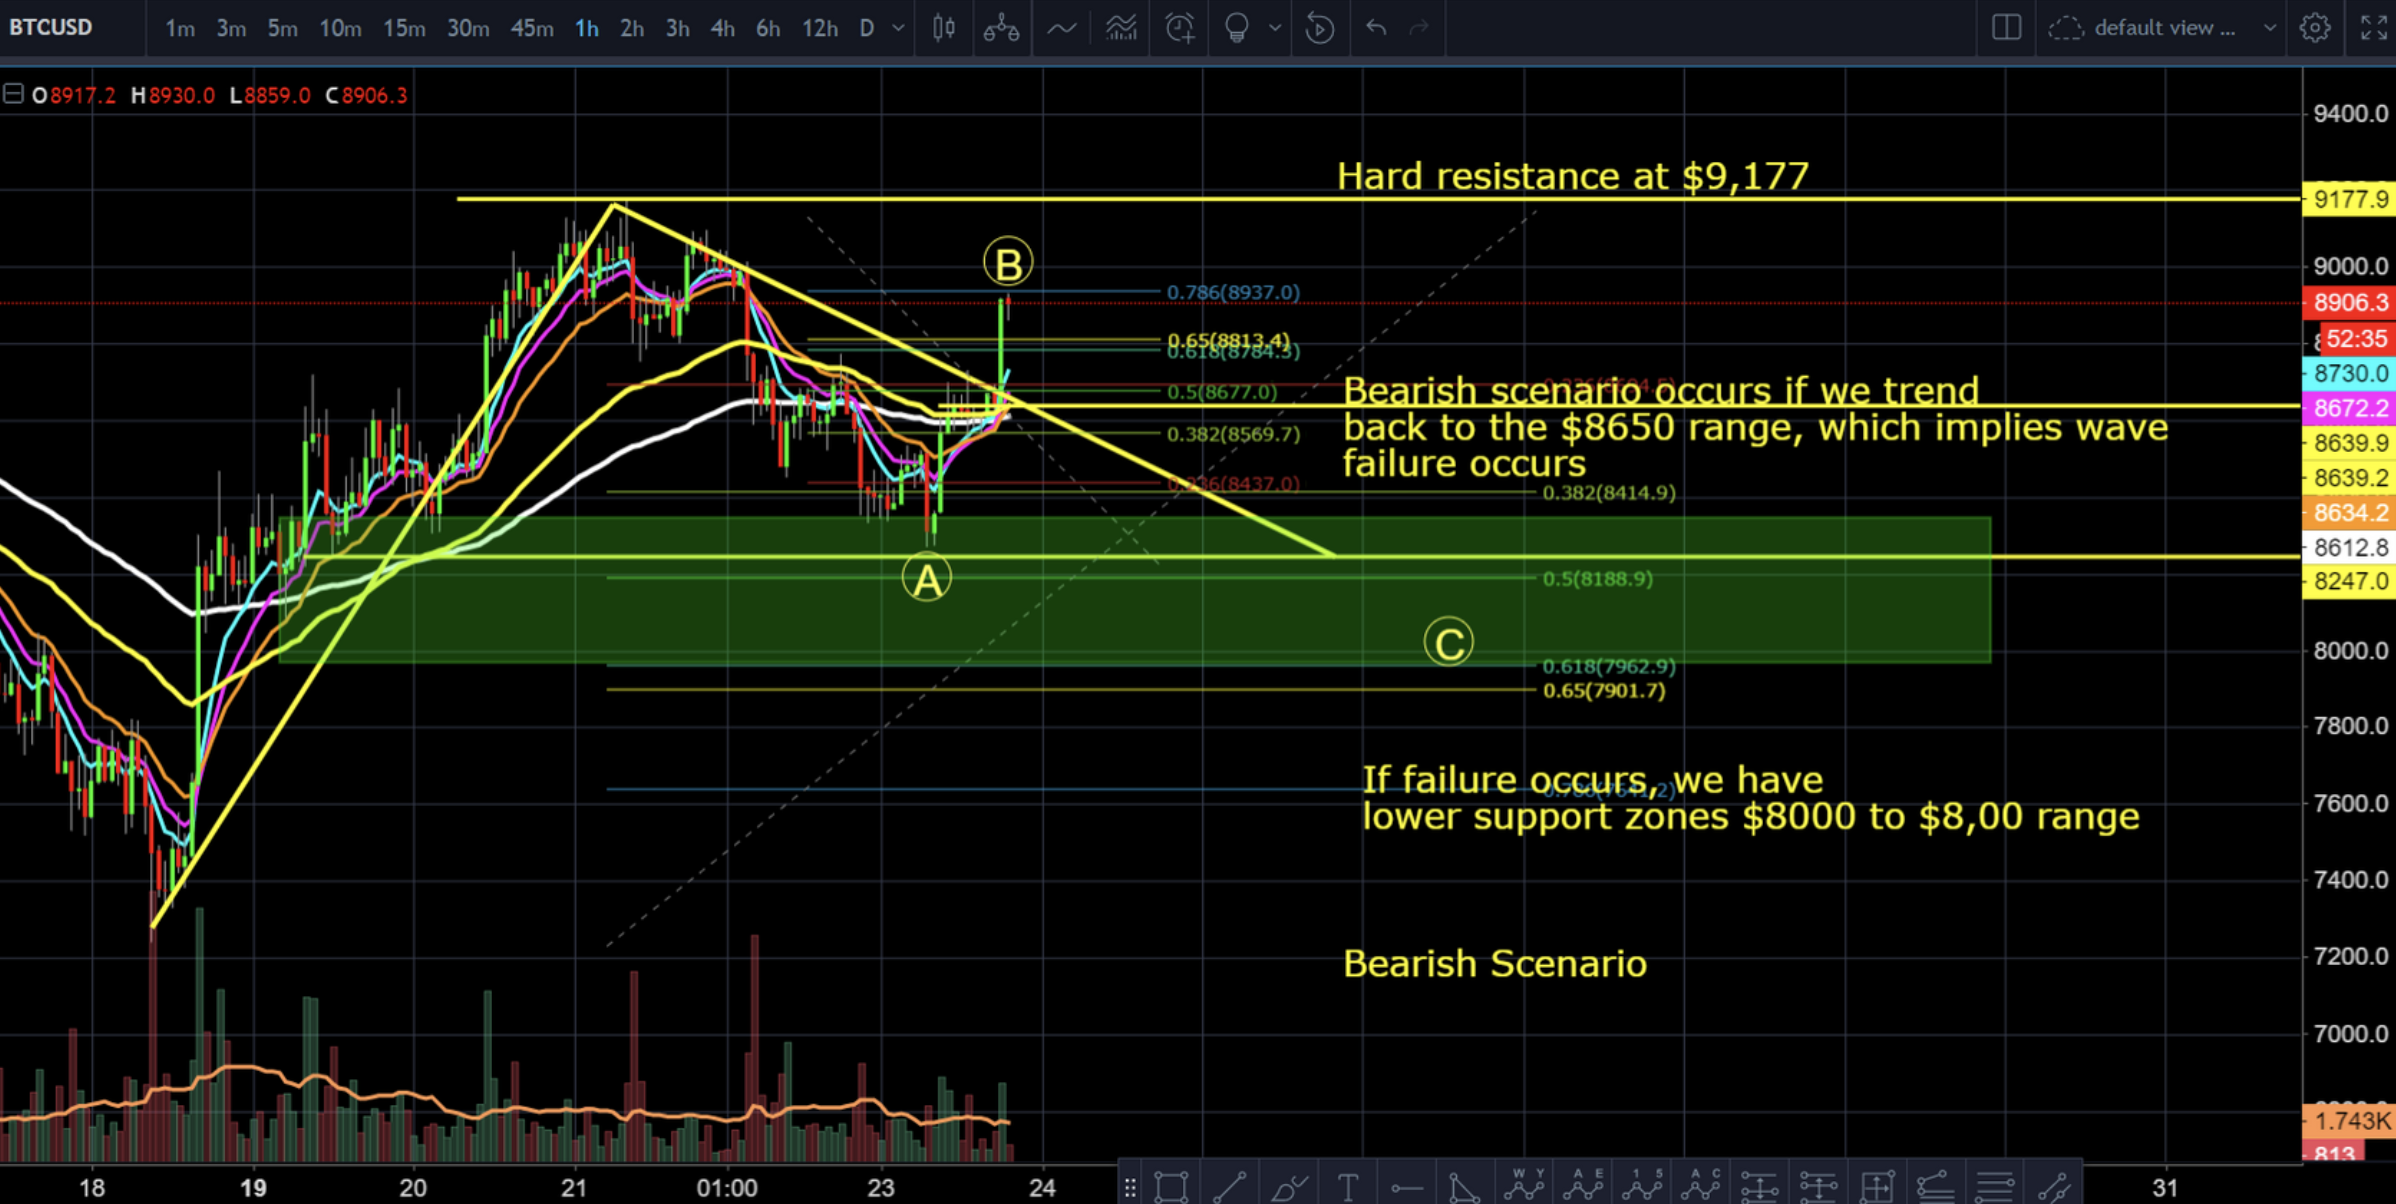Screen dimensions: 2396x1204
Task: Switch to 1m timeframe
Action: point(180,28)
